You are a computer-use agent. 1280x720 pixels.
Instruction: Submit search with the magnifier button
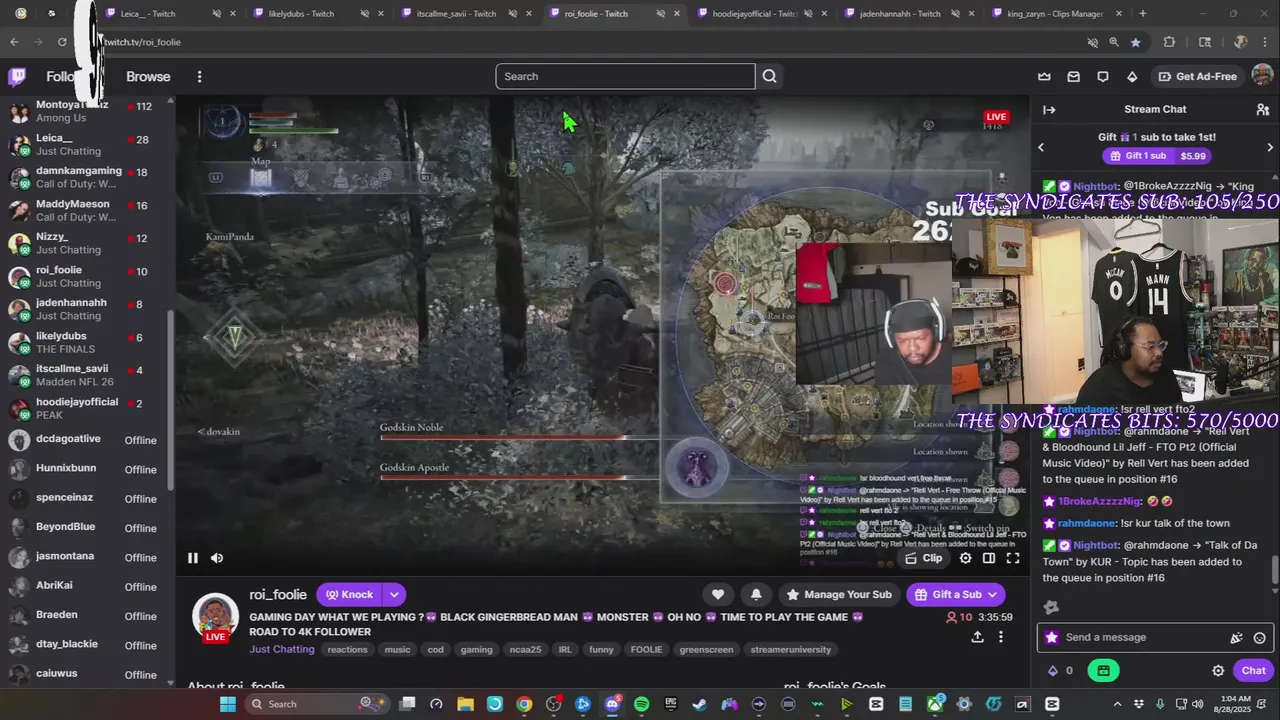(x=769, y=76)
